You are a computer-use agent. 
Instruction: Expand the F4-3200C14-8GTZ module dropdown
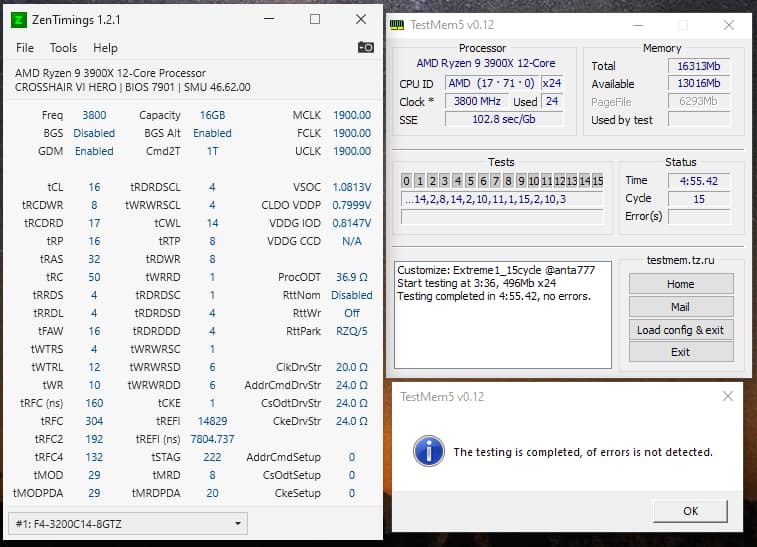pos(128,524)
